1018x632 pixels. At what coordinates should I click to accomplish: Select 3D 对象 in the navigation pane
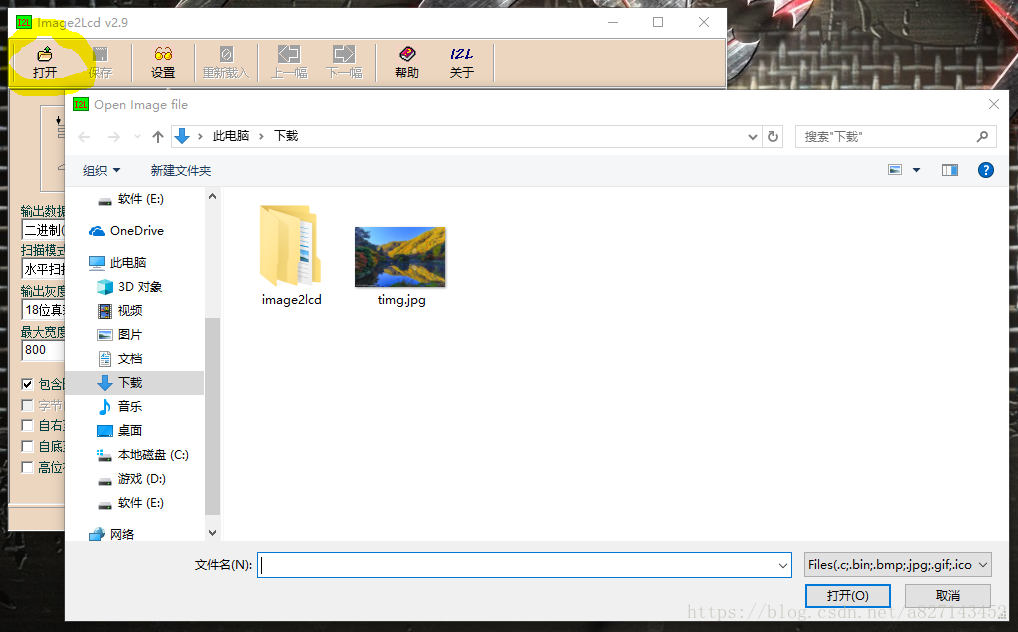(134, 286)
